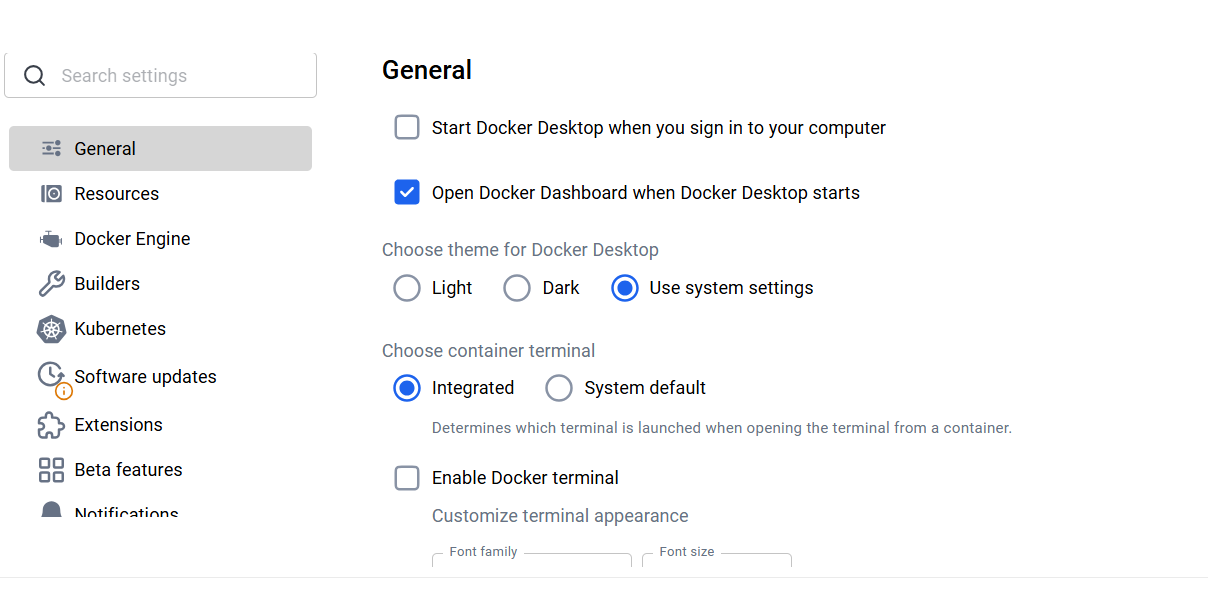
Task: Open the Font family dropdown
Action: [532, 560]
